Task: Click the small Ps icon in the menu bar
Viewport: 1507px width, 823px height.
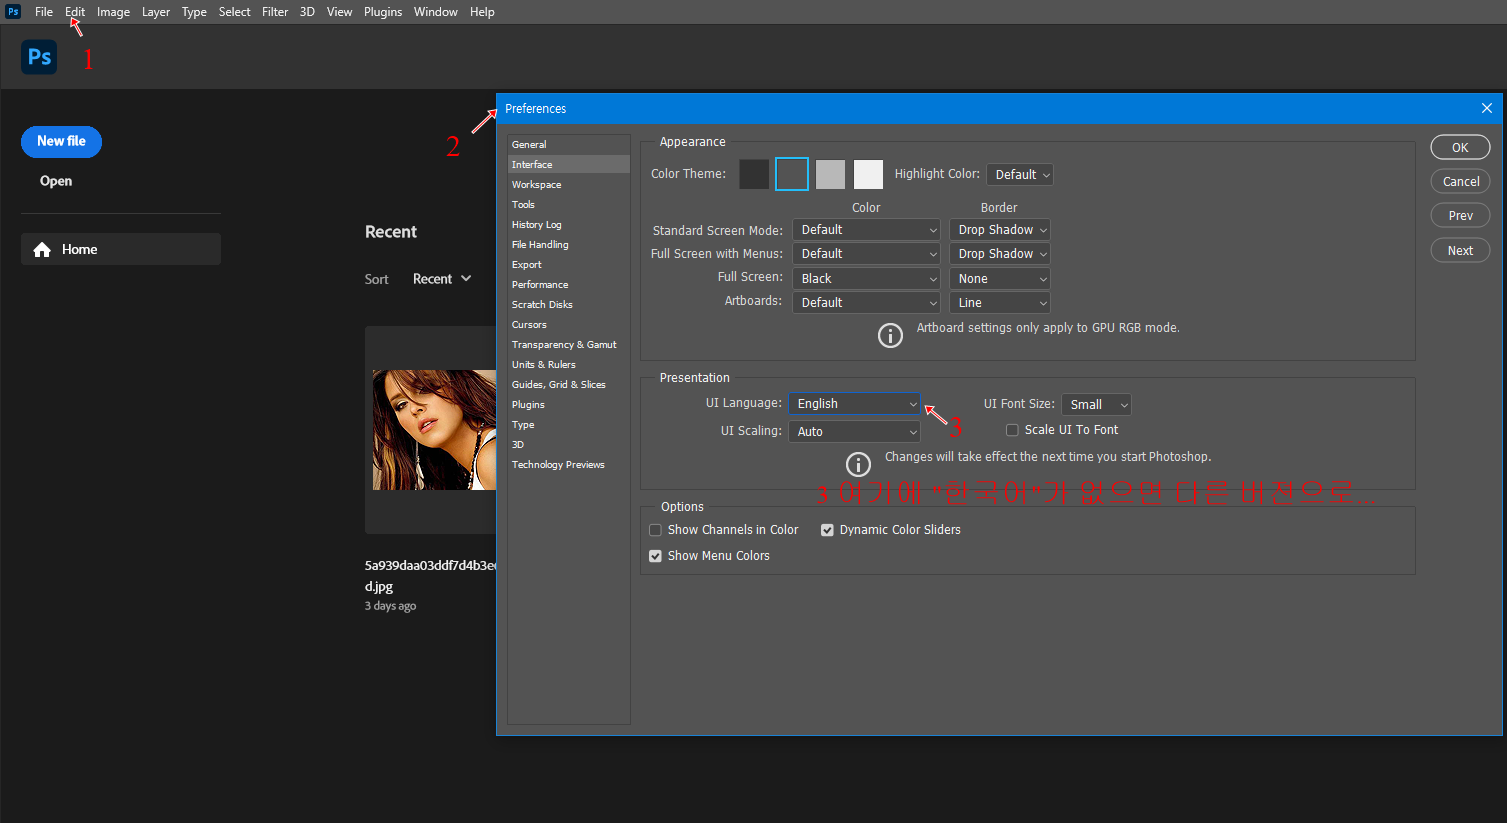Action: pos(13,12)
